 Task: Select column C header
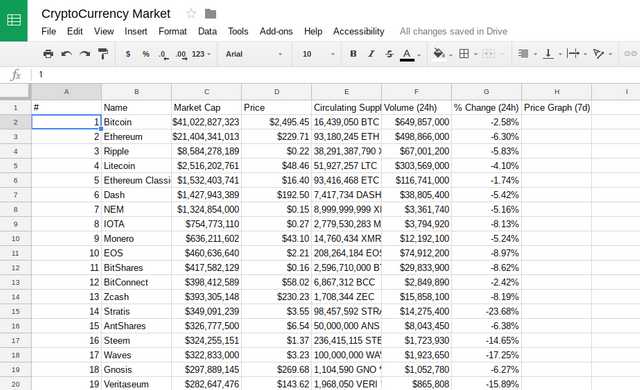click(207, 92)
